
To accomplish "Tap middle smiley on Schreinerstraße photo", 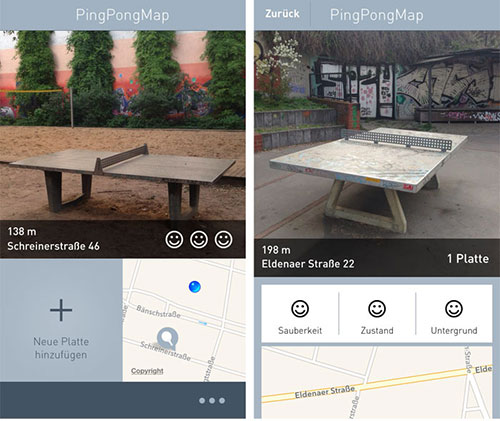I will [x=199, y=239].
